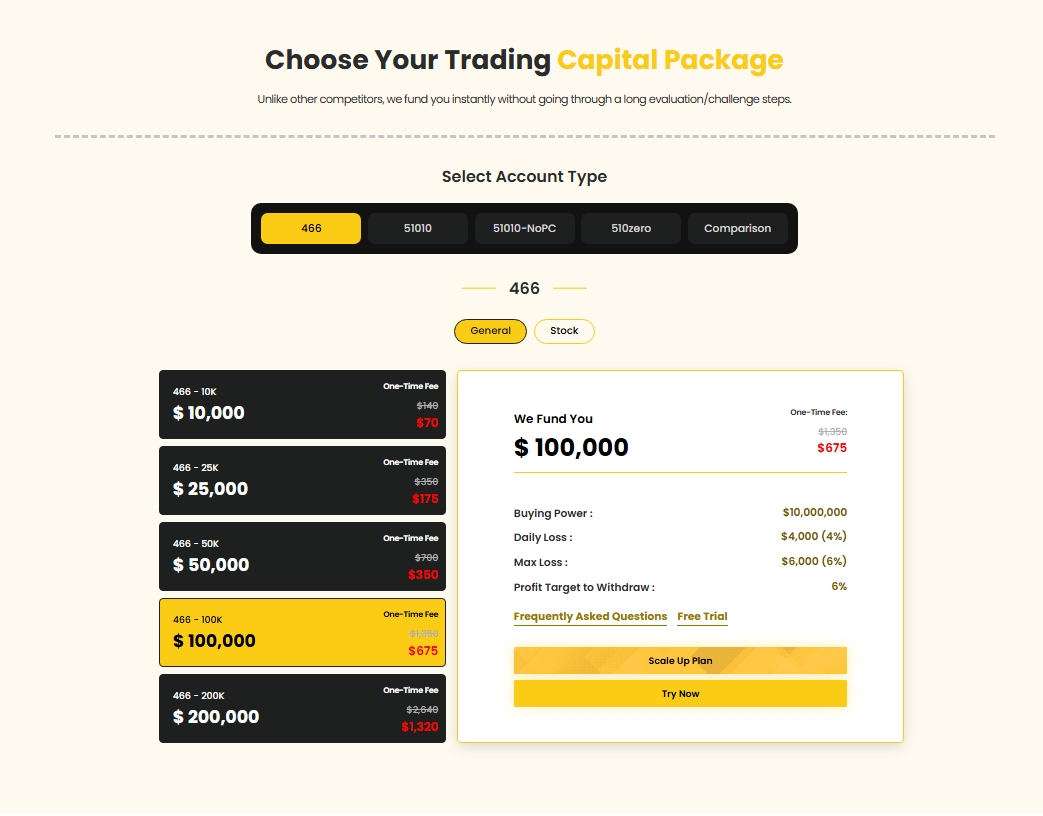Screen dimensions: 1043x816
Task: Pick the $25,000 package card
Action: click(x=302, y=480)
